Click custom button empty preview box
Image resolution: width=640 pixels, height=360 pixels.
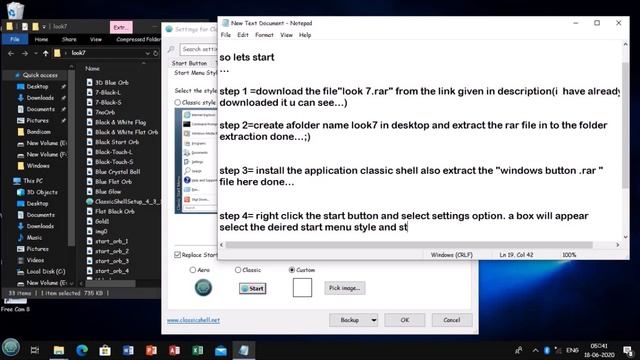(x=302, y=288)
